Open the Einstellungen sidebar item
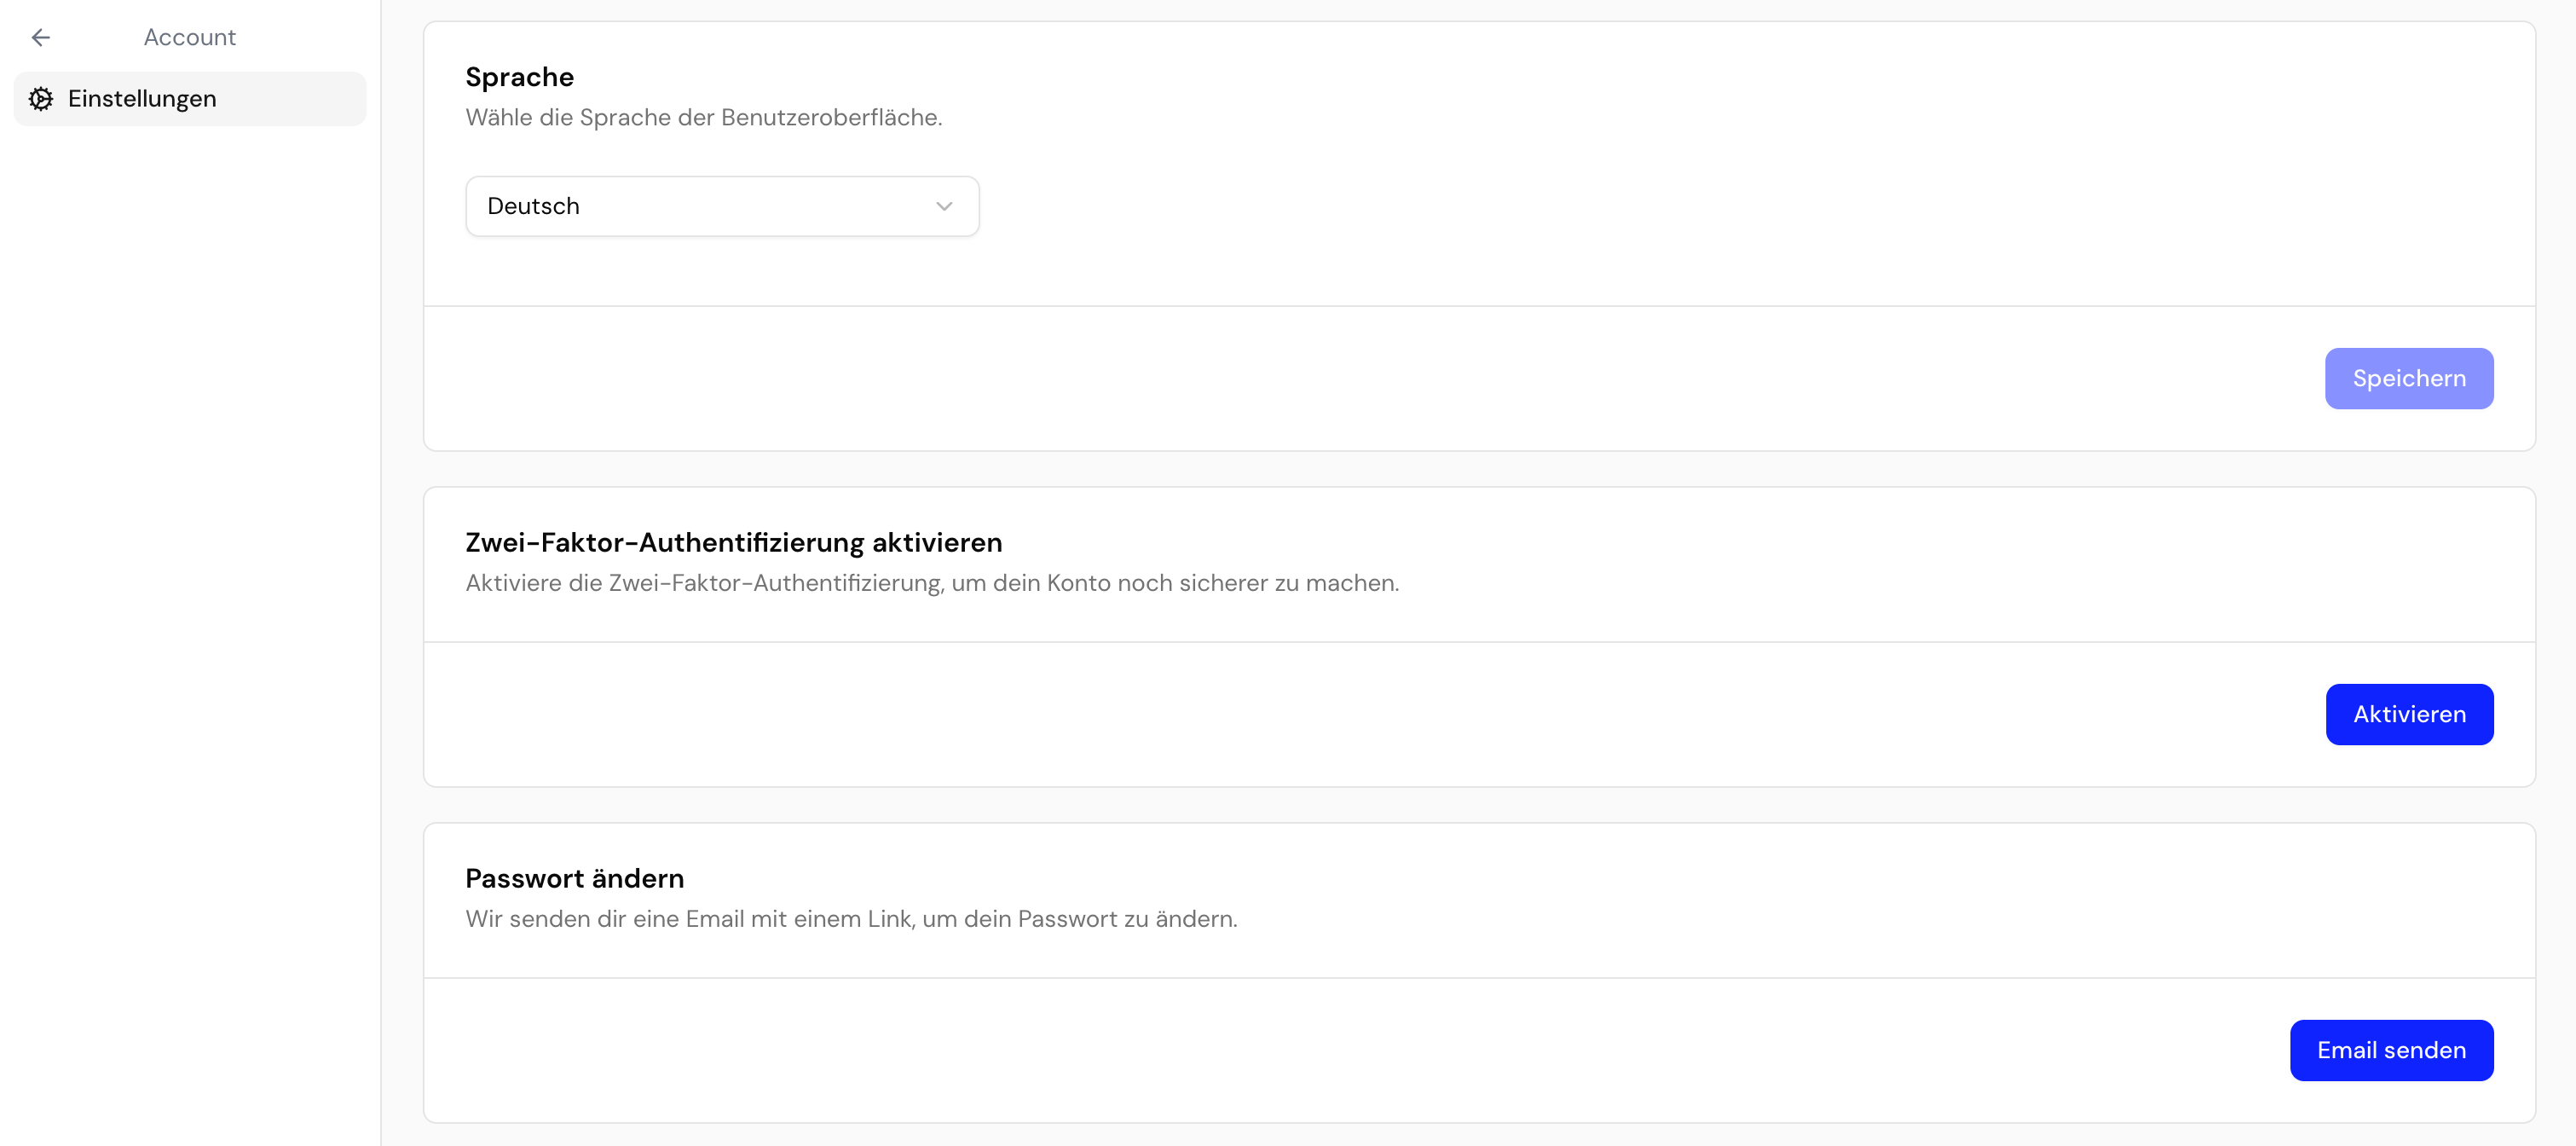Screen dimensions: 2576x1146 (190, 98)
